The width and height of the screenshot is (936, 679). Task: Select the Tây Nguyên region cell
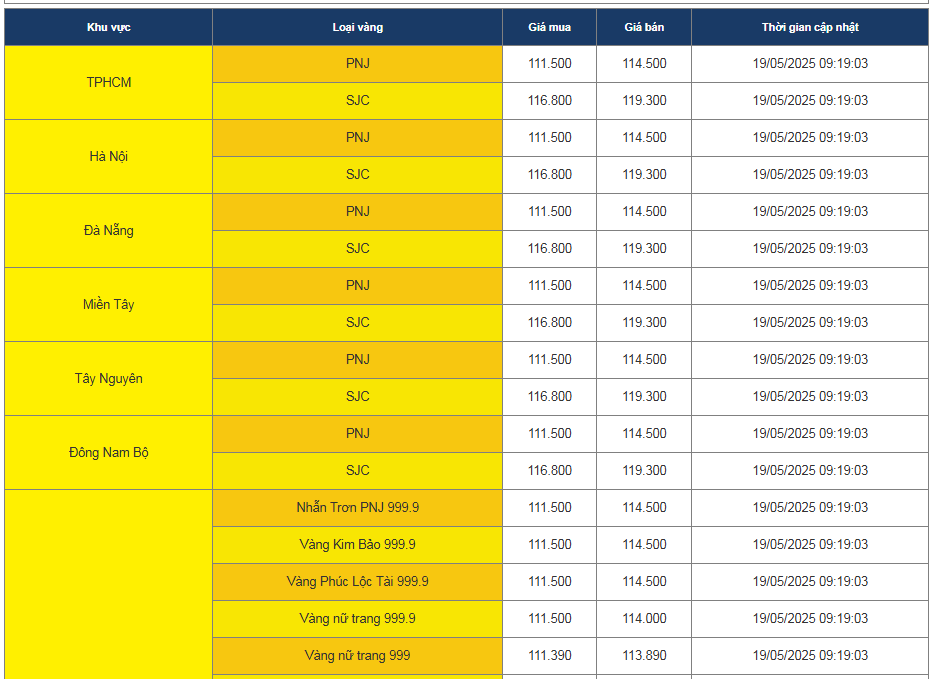108,379
